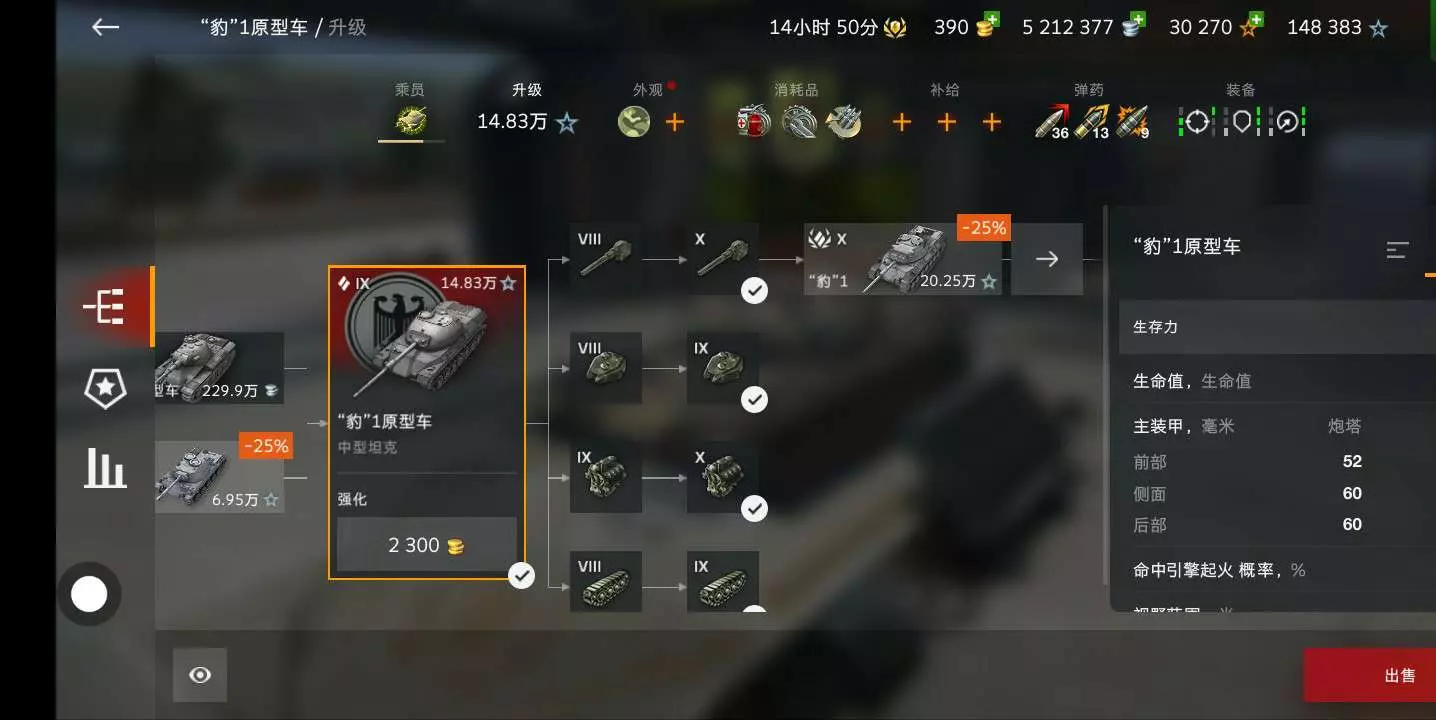Open the statistics bar chart icon
The width and height of the screenshot is (1436, 720).
point(105,467)
